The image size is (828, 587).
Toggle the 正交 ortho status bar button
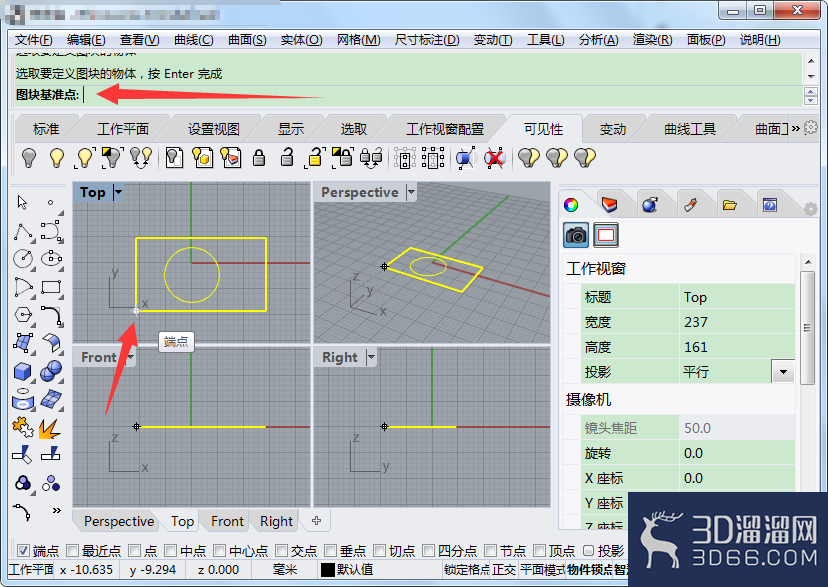point(504,570)
